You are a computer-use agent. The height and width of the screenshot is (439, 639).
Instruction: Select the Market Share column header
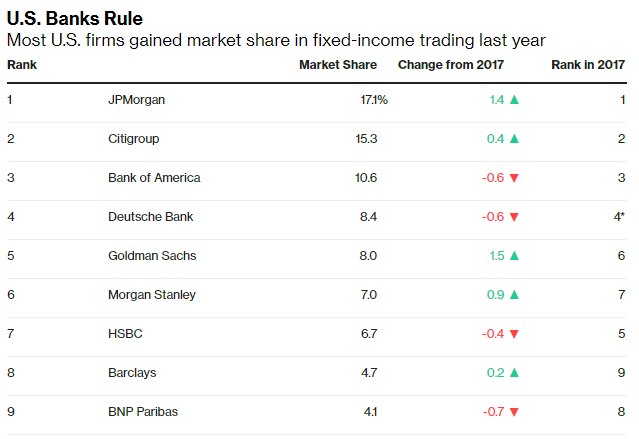click(x=338, y=65)
